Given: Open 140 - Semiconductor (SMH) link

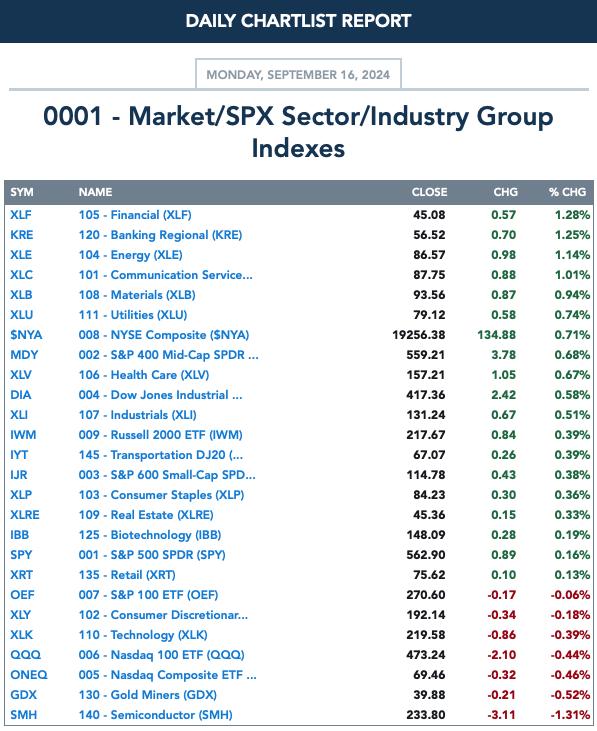Looking at the screenshot, I should 155,715.
